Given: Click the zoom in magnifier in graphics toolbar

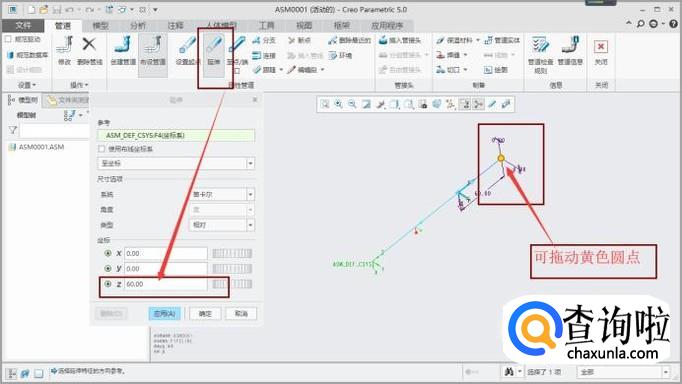Looking at the screenshot, I should (x=338, y=104).
